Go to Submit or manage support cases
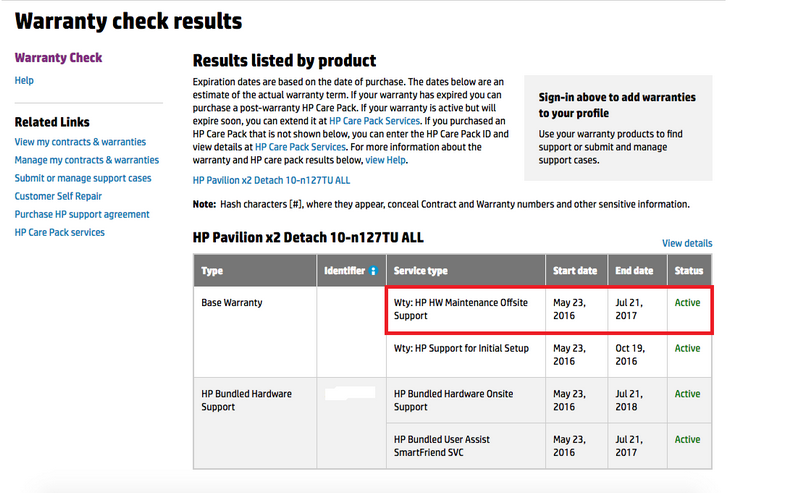 (x=83, y=178)
